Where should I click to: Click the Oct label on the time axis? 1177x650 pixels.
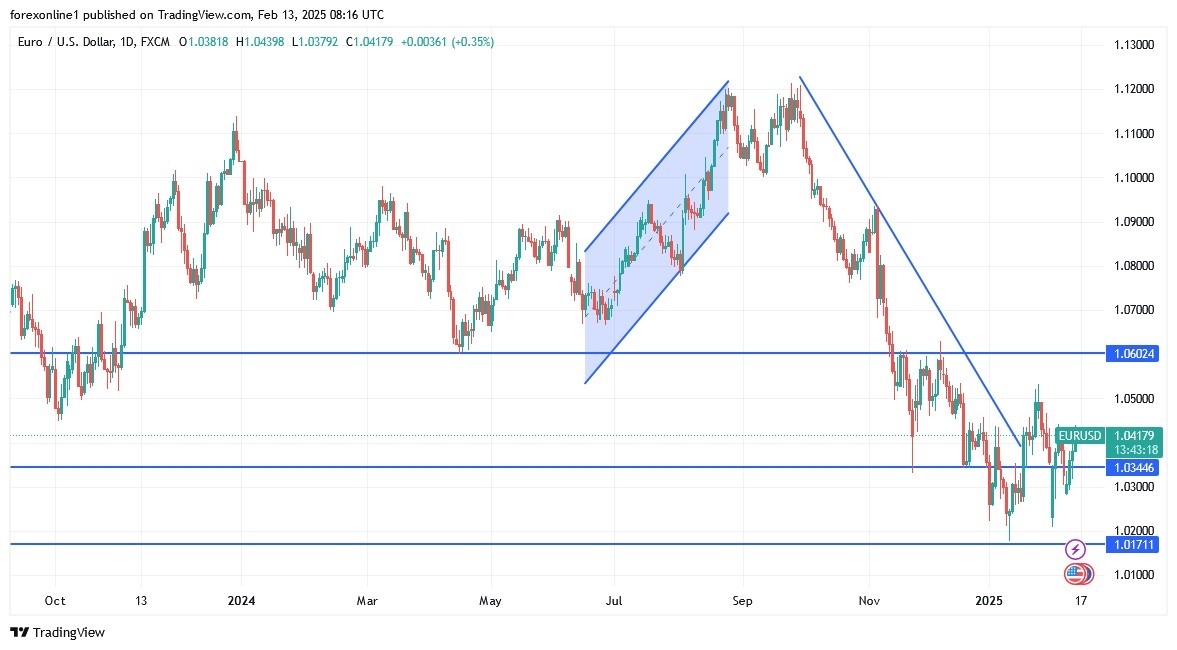[54, 602]
